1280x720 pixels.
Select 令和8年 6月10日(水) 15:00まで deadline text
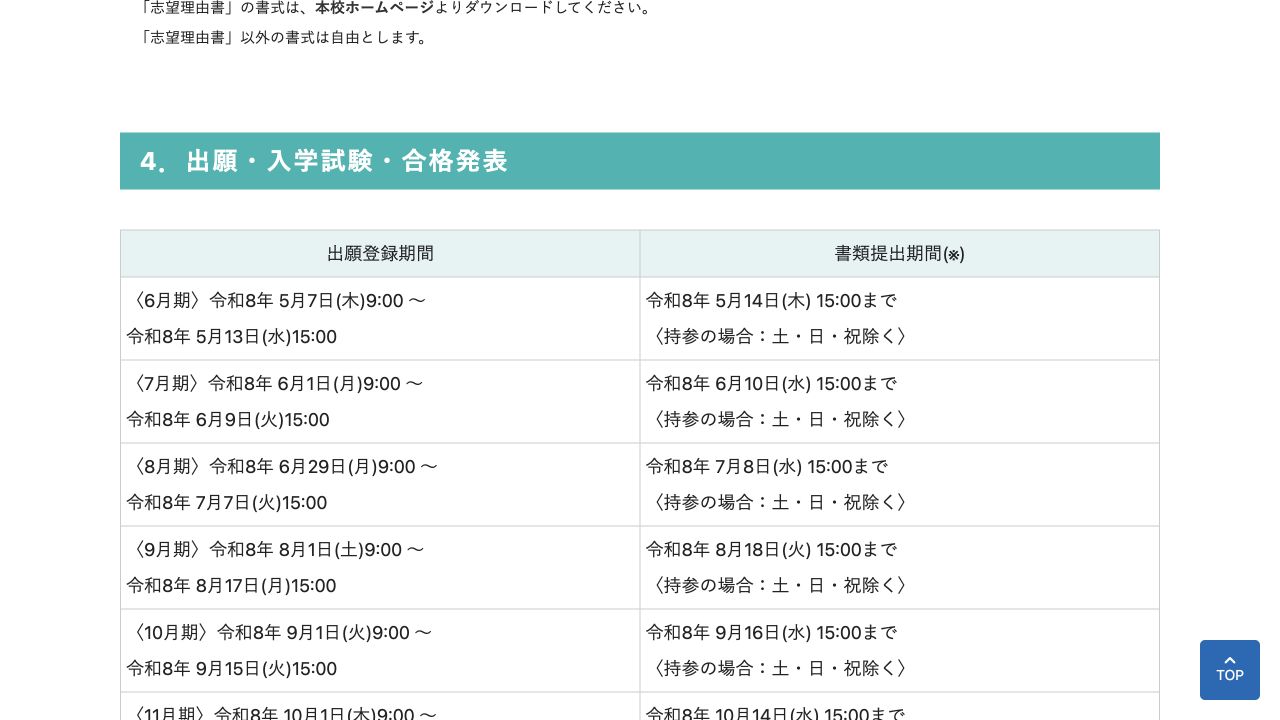[771, 384]
